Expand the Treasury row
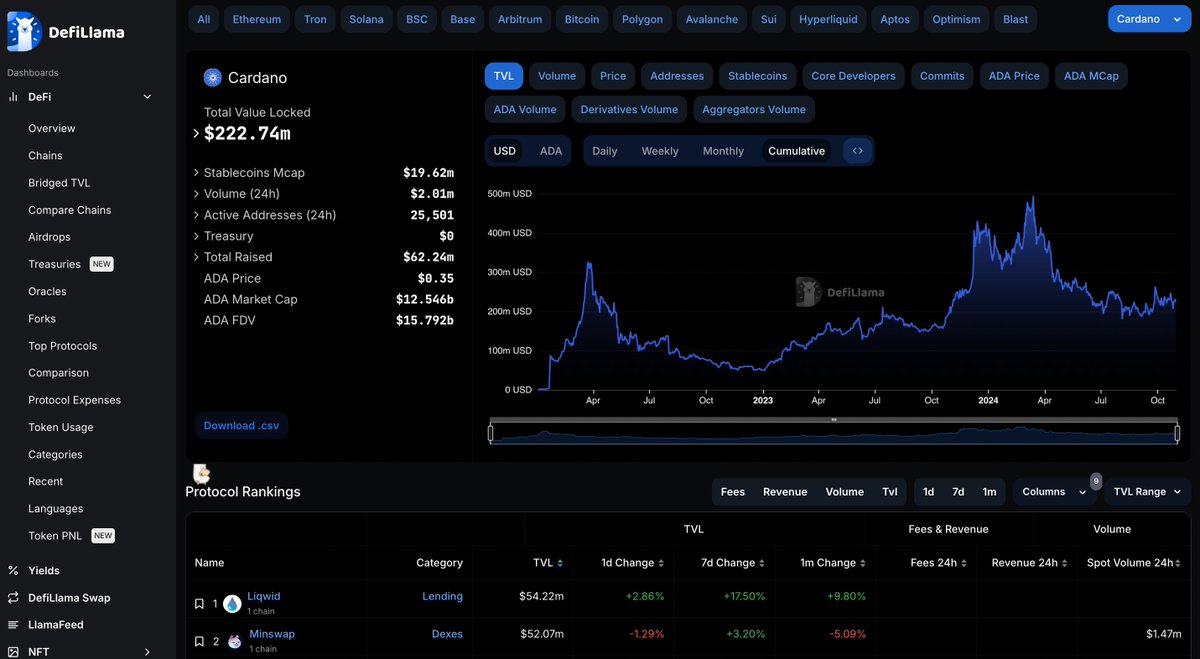 (x=196, y=236)
